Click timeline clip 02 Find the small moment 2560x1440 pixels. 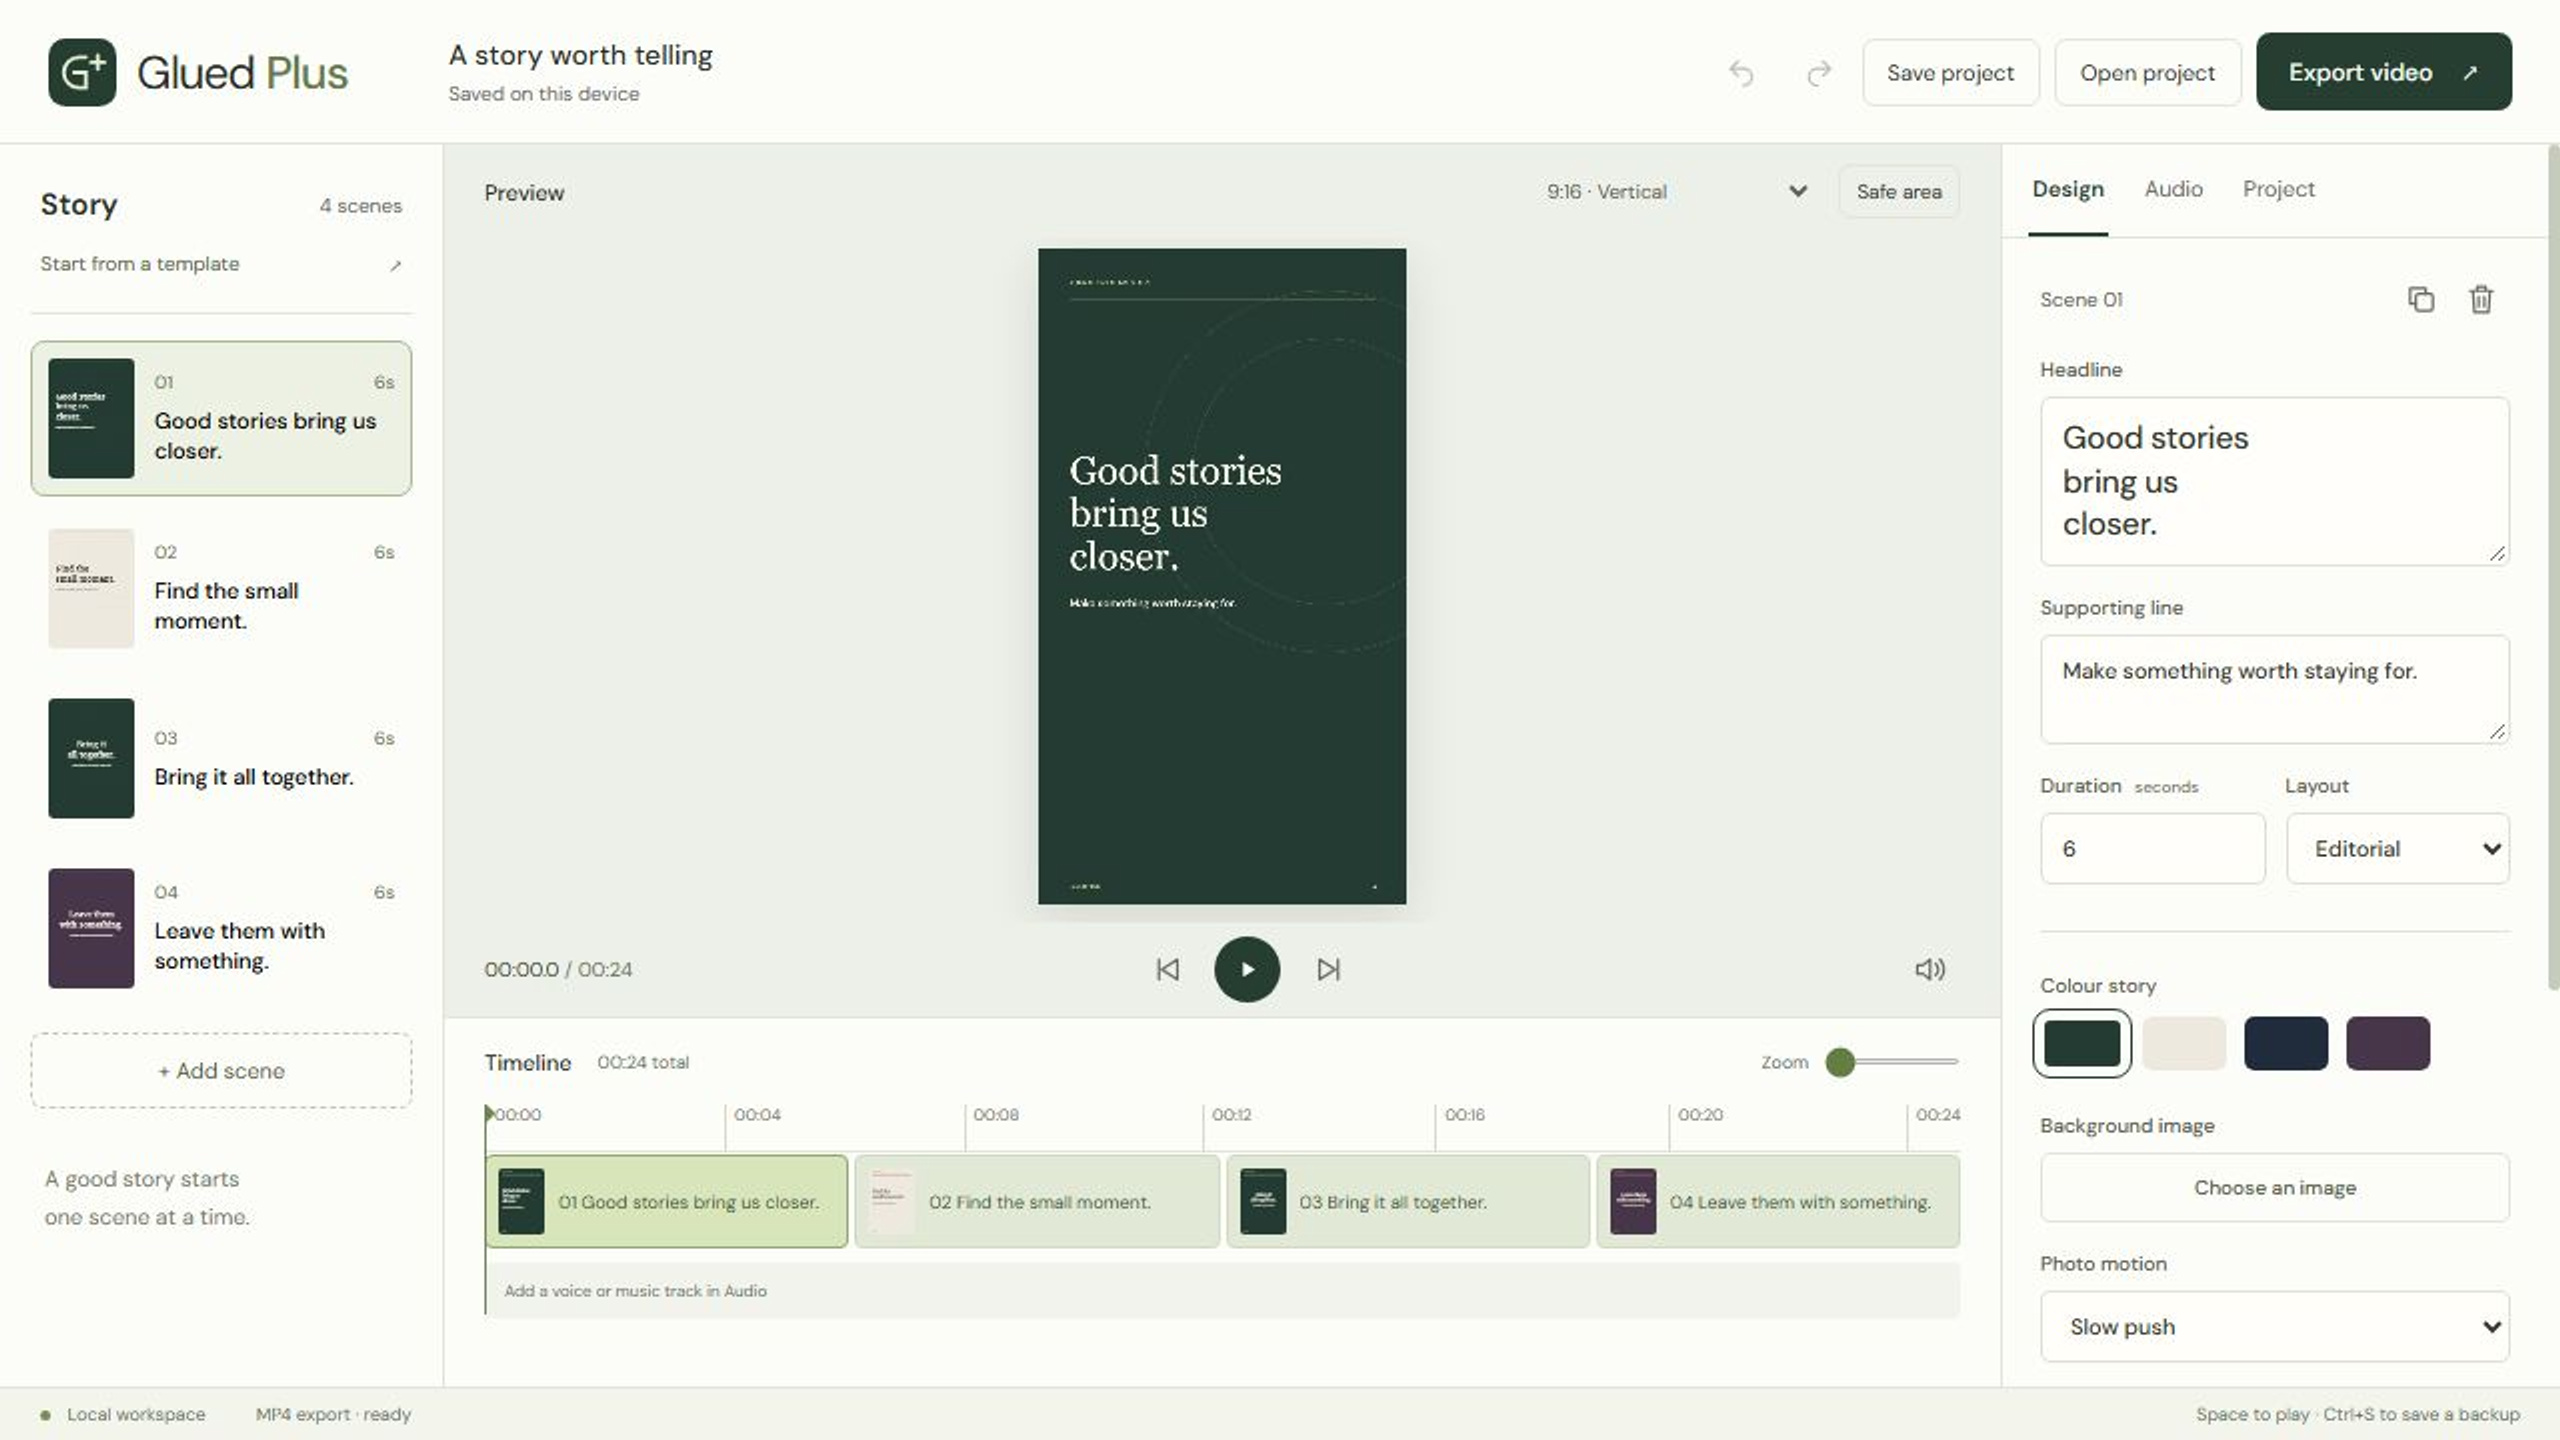[x=1037, y=1201]
